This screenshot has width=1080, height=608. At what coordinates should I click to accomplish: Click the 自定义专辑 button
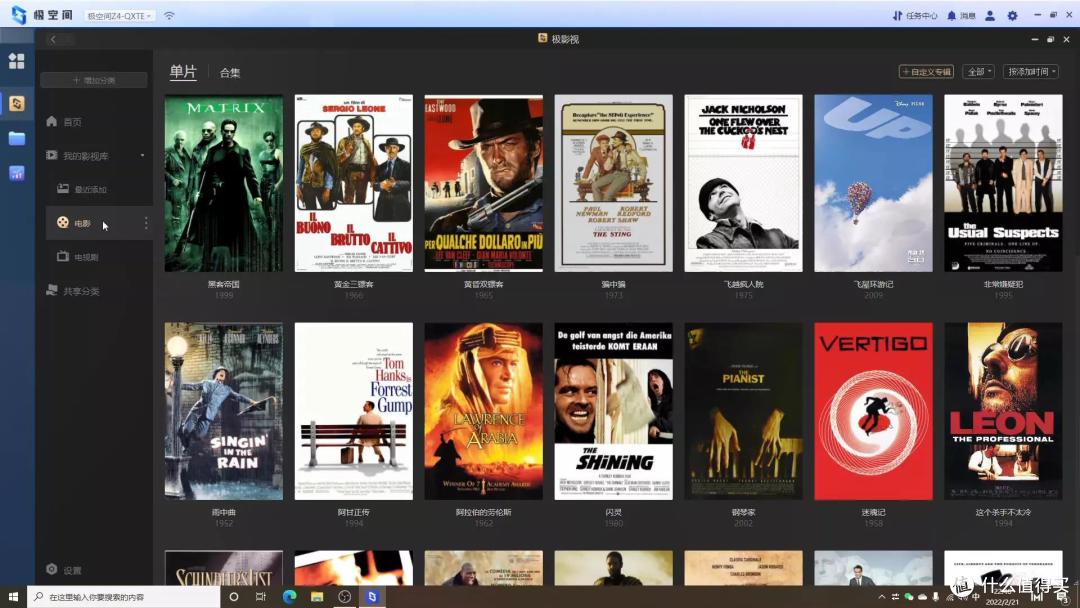click(926, 72)
